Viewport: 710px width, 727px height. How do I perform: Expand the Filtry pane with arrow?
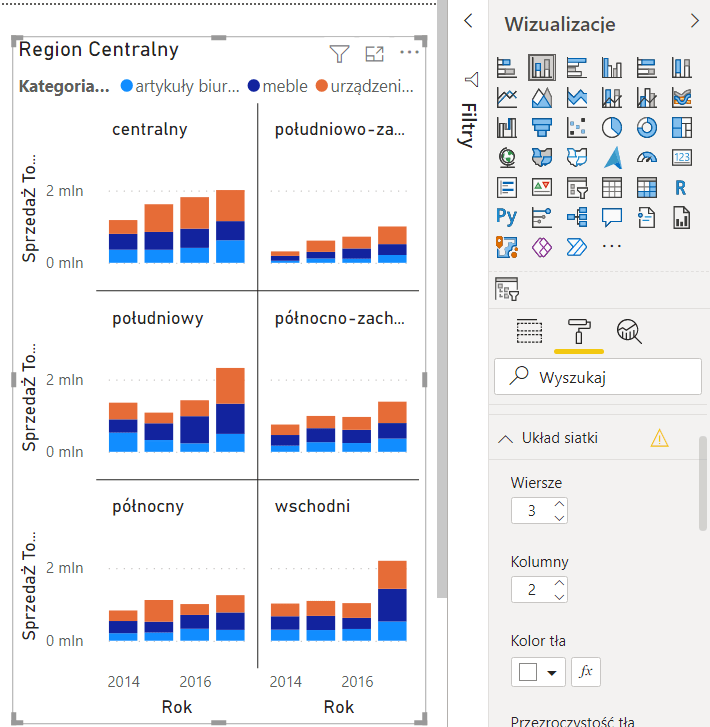pyautogui.click(x=467, y=21)
